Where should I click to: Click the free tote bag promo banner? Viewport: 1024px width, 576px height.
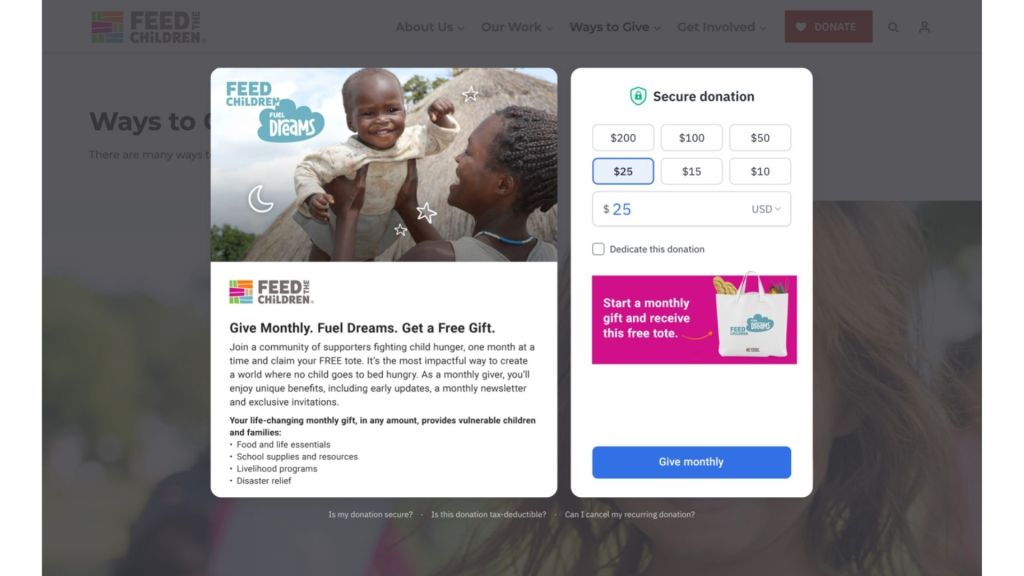pyautogui.click(x=694, y=319)
